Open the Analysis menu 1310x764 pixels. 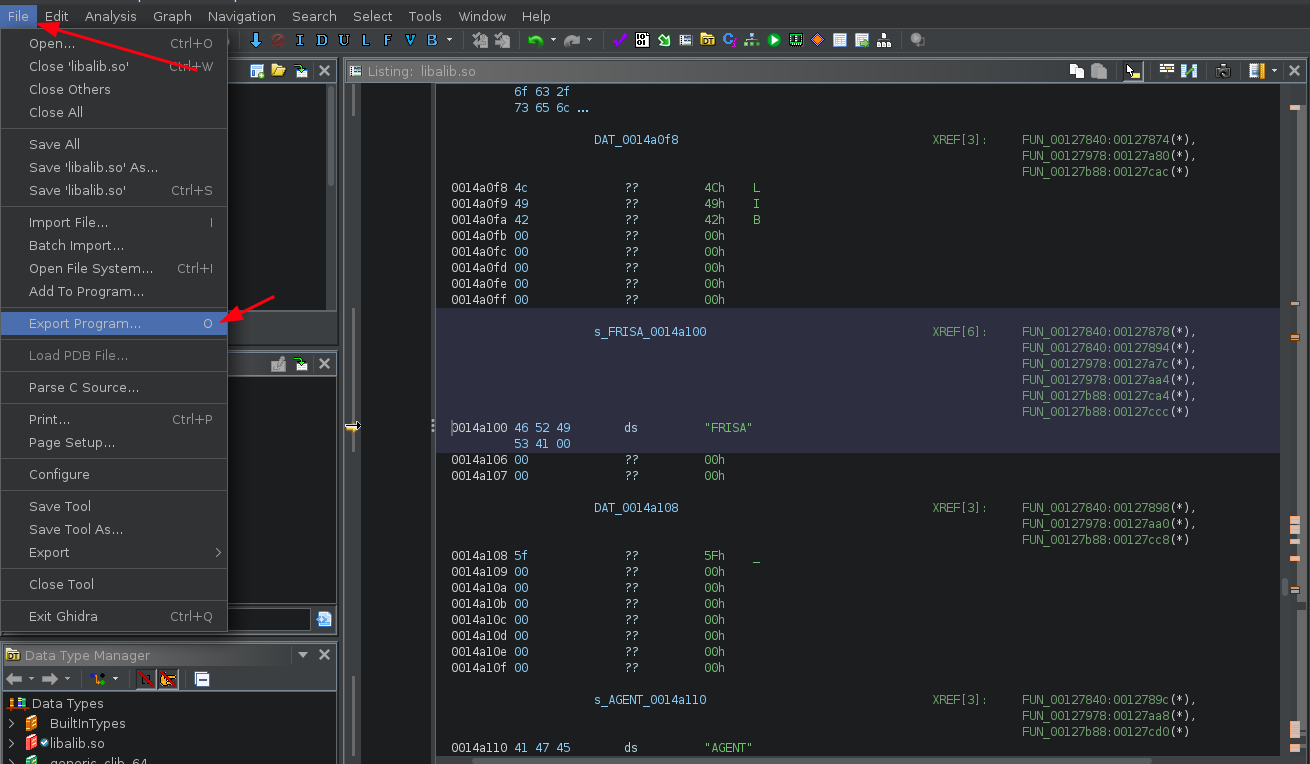point(110,16)
